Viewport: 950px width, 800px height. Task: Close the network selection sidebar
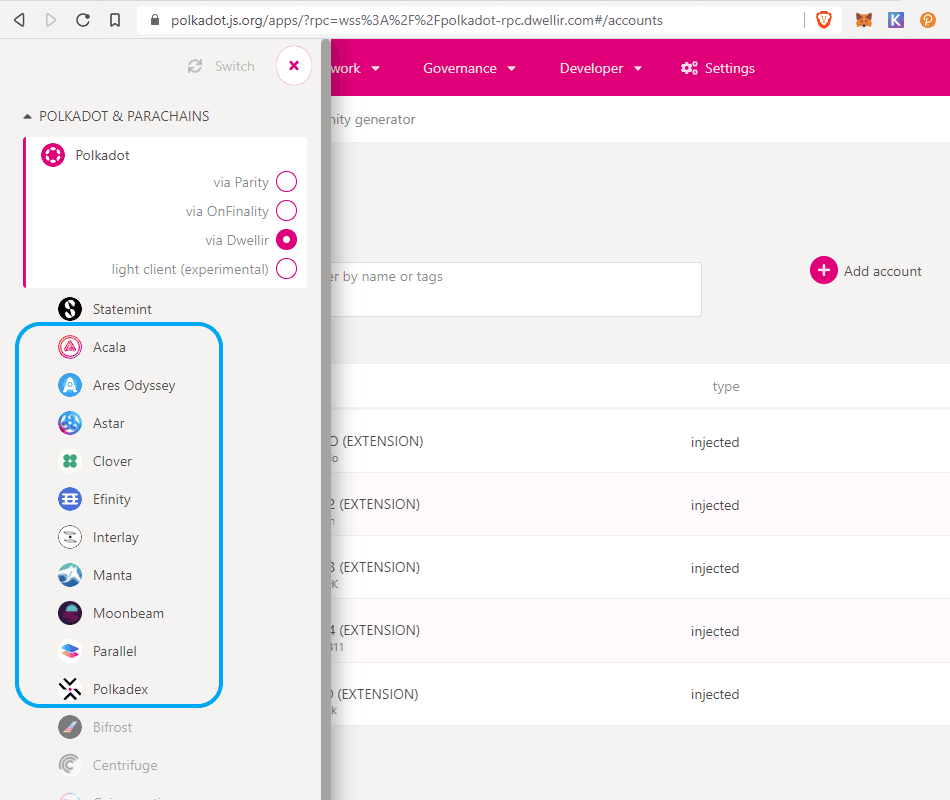[x=293, y=66]
